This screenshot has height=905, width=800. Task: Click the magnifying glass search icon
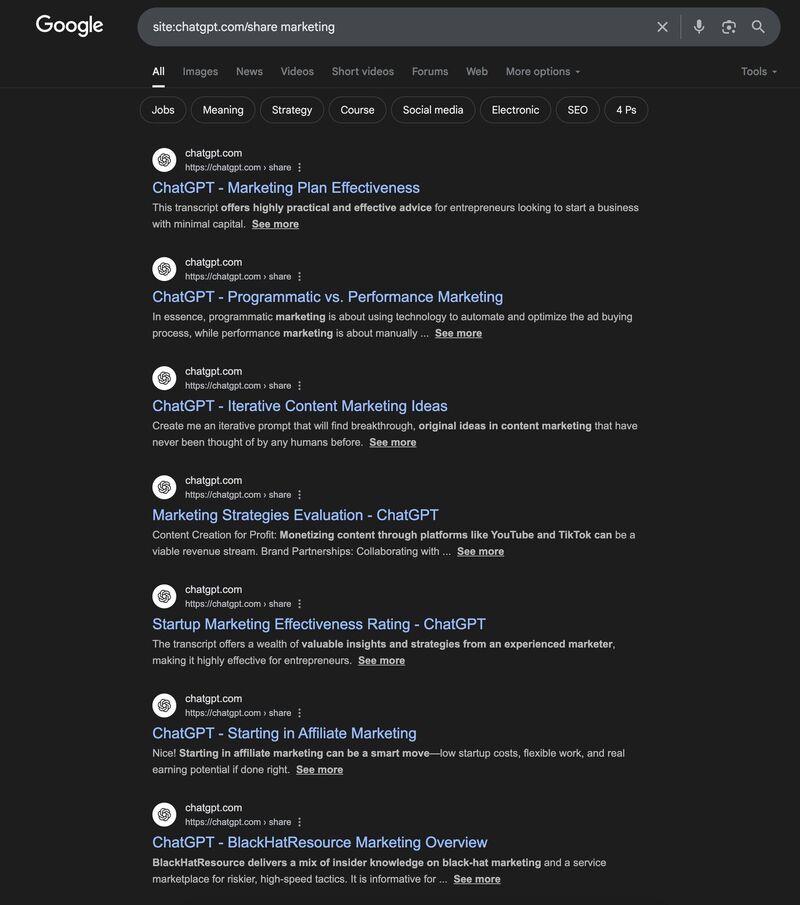coord(758,27)
